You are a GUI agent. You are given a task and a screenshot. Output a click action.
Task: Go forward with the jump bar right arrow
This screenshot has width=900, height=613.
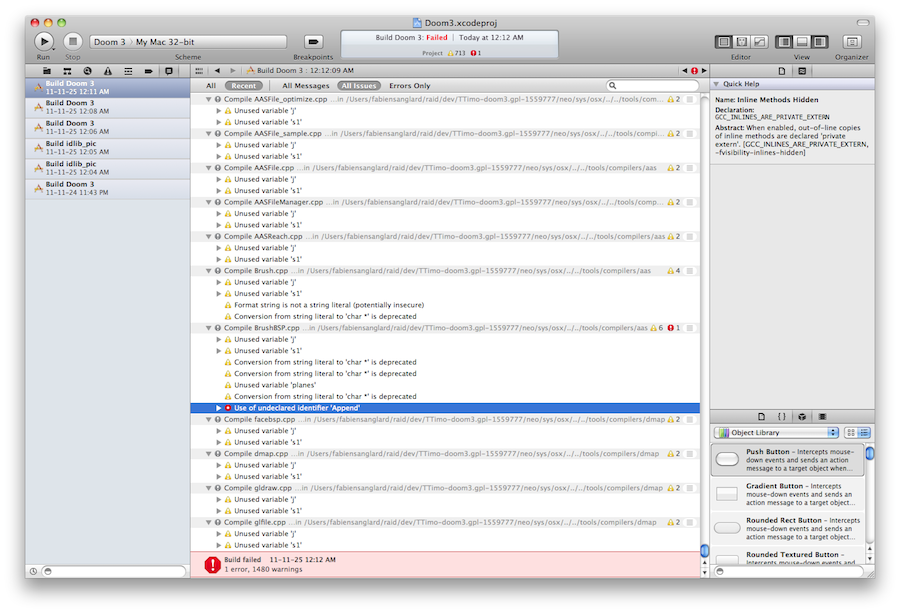(232, 71)
